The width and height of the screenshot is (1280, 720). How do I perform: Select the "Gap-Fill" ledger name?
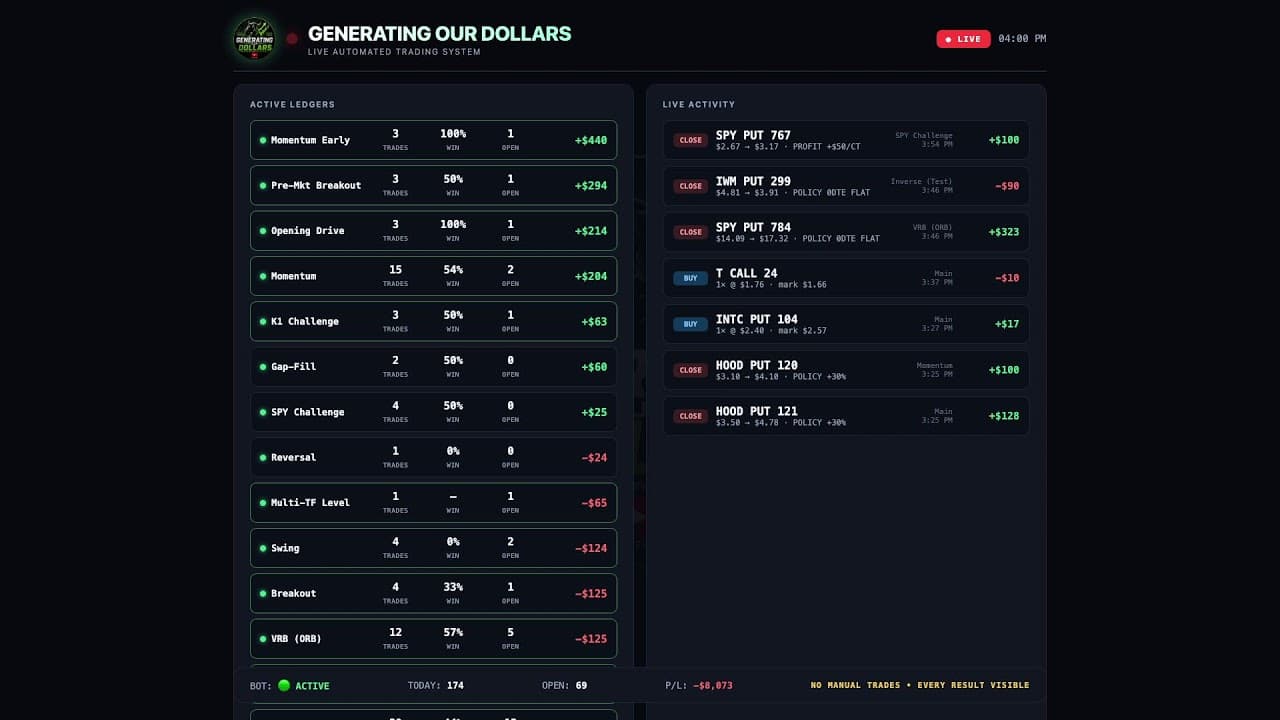[x=293, y=367]
